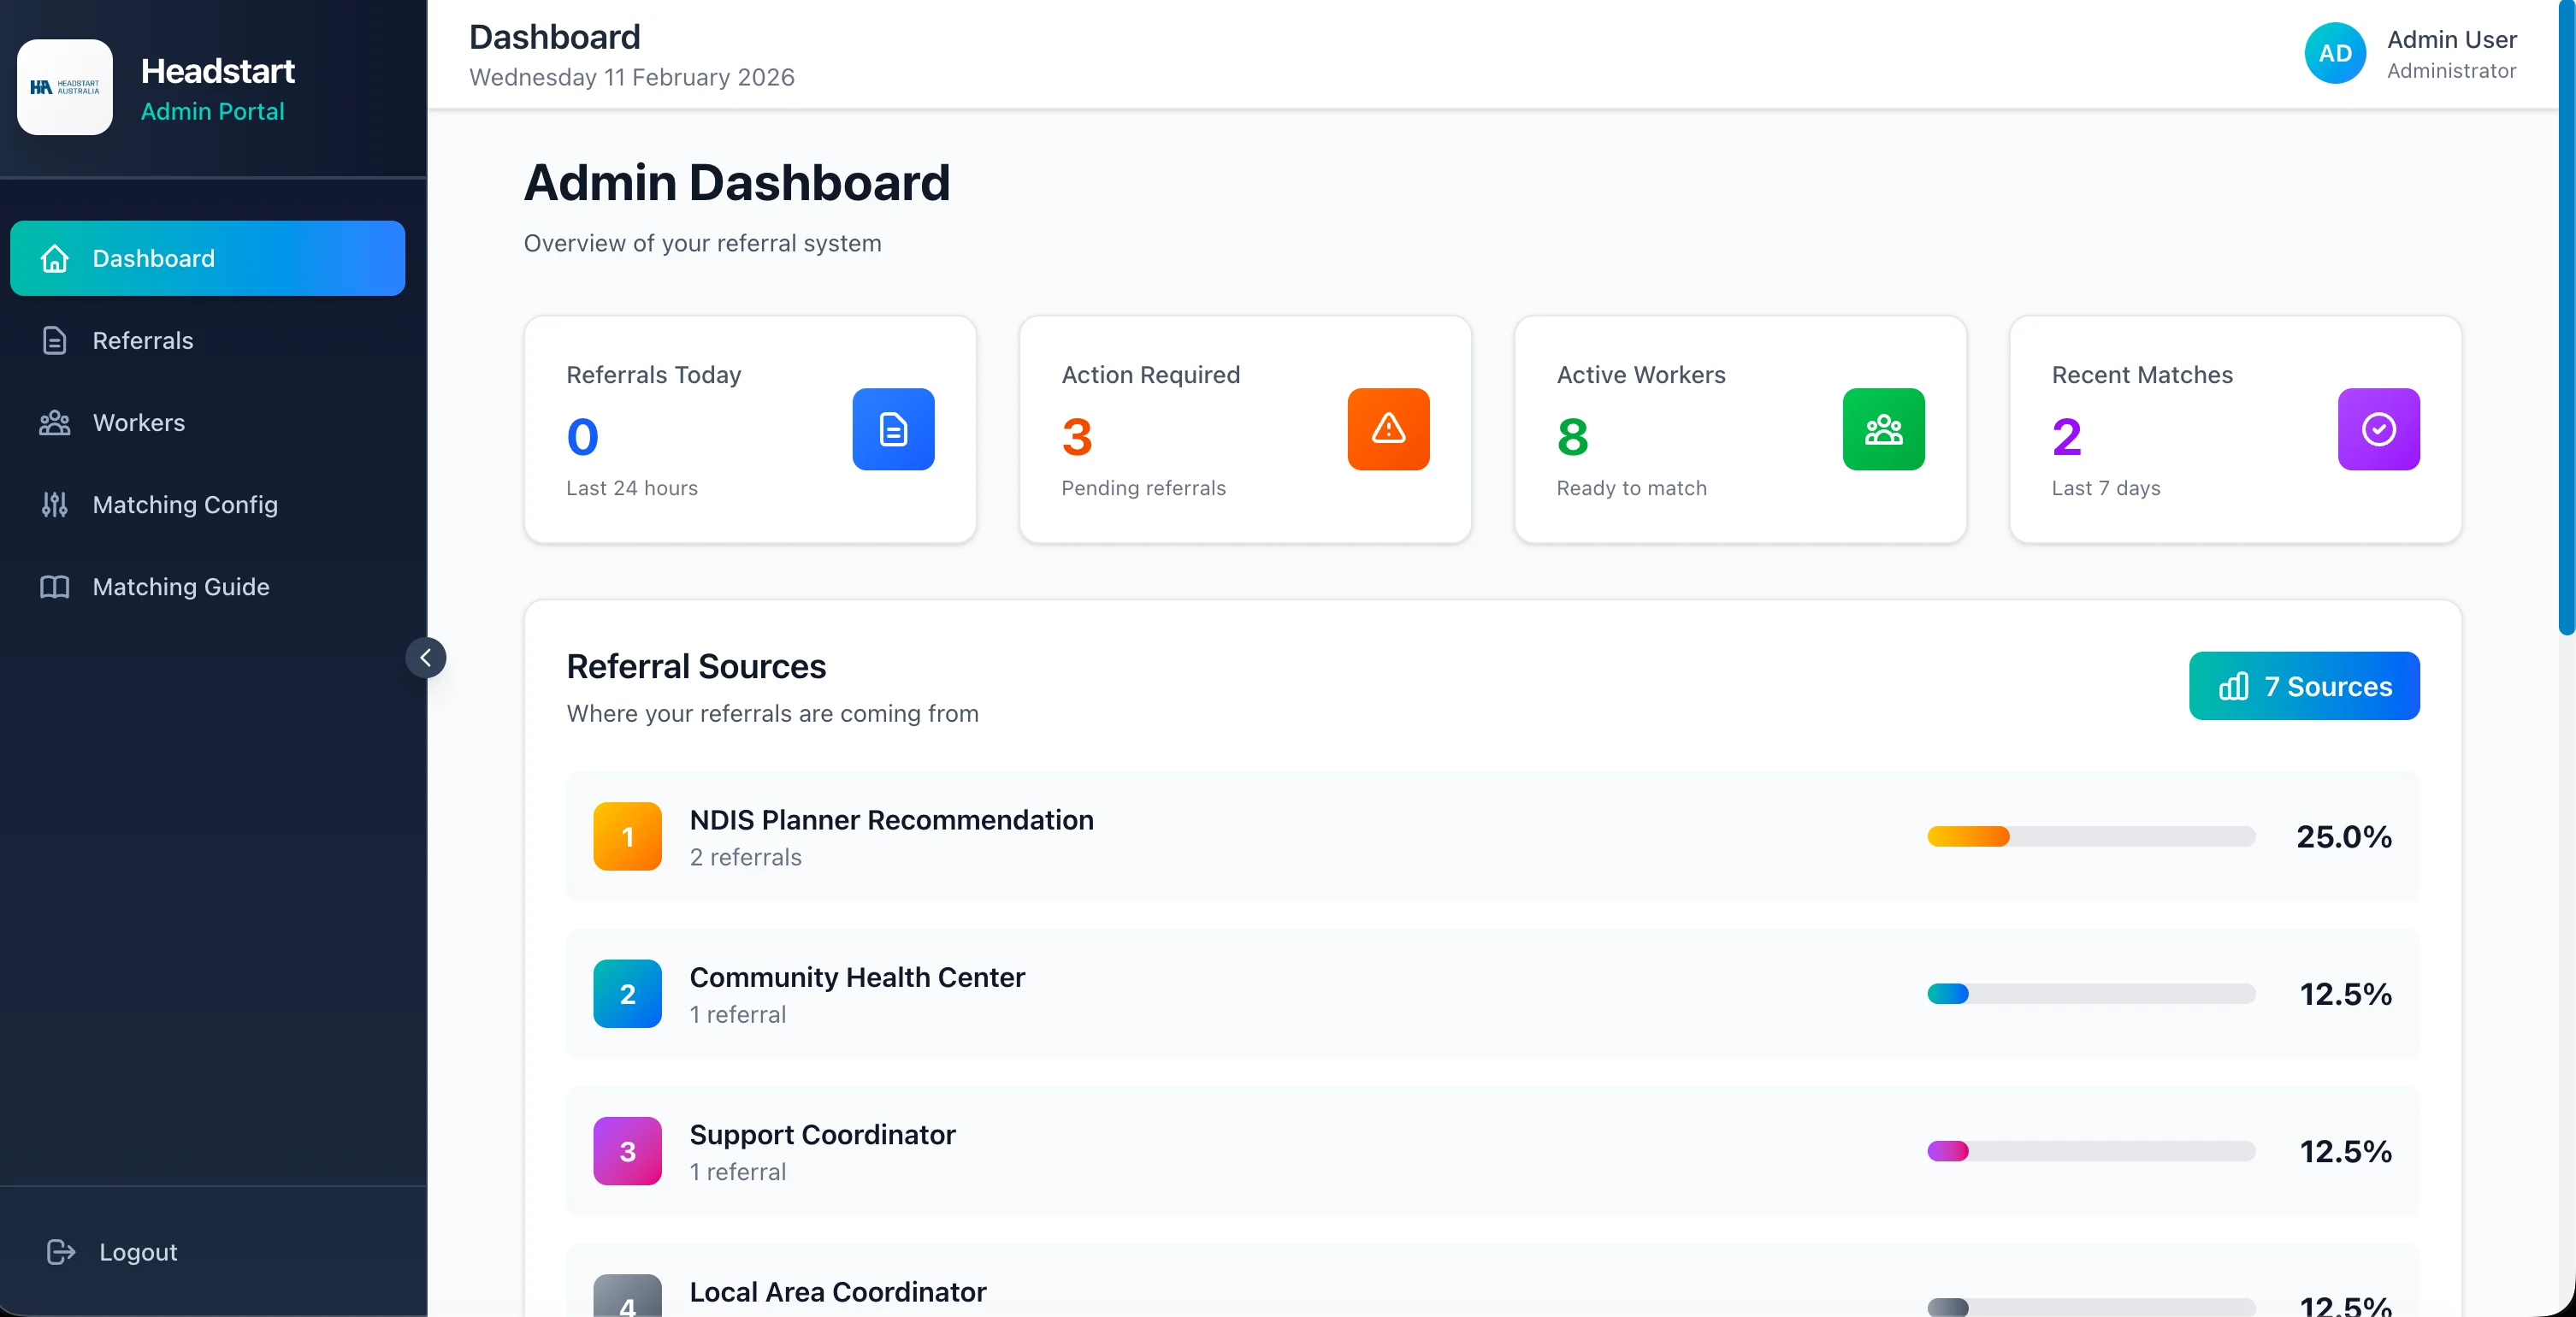The image size is (2576, 1317).
Task: Click the Community Health Center progress bar
Action: click(2091, 993)
